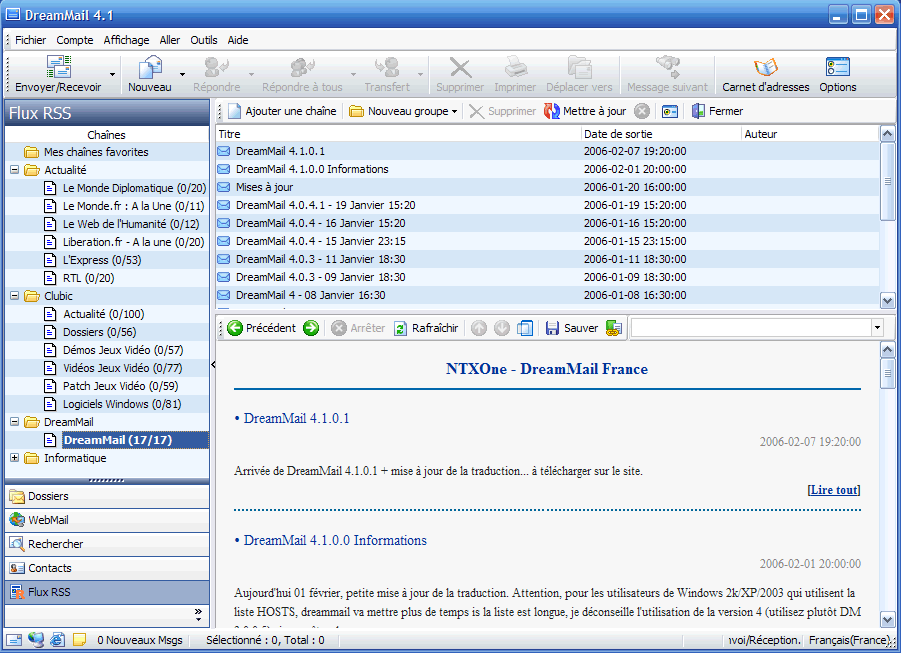Viewport: 901px width, 653px height.
Task: Click the copy-window icon beside Sauver
Action: coord(525,328)
